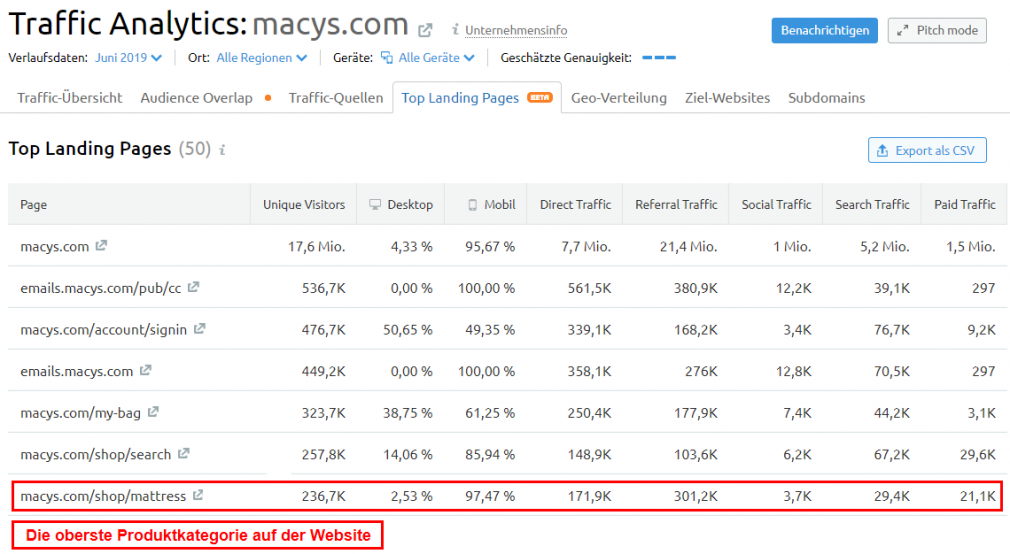This screenshot has width=1010, height=554.
Task: Sort by the Referral Traffic column header
Action: pos(676,204)
